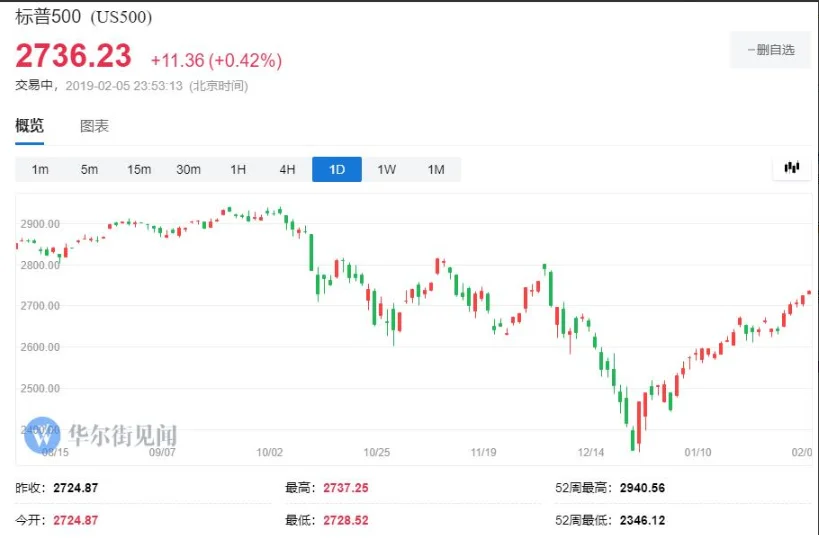Click the 10/02 date axis label
Viewport: 819px width, 538px height.
point(270,452)
